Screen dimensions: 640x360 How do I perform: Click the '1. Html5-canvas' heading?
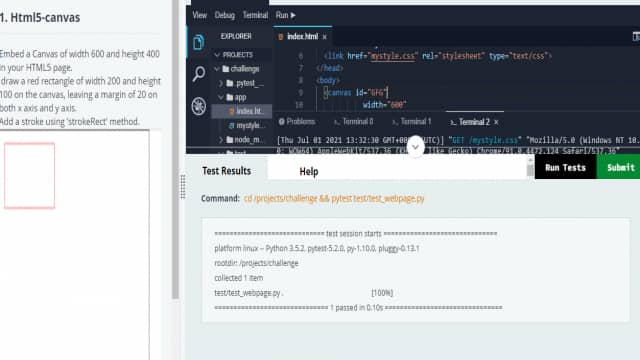(x=40, y=18)
